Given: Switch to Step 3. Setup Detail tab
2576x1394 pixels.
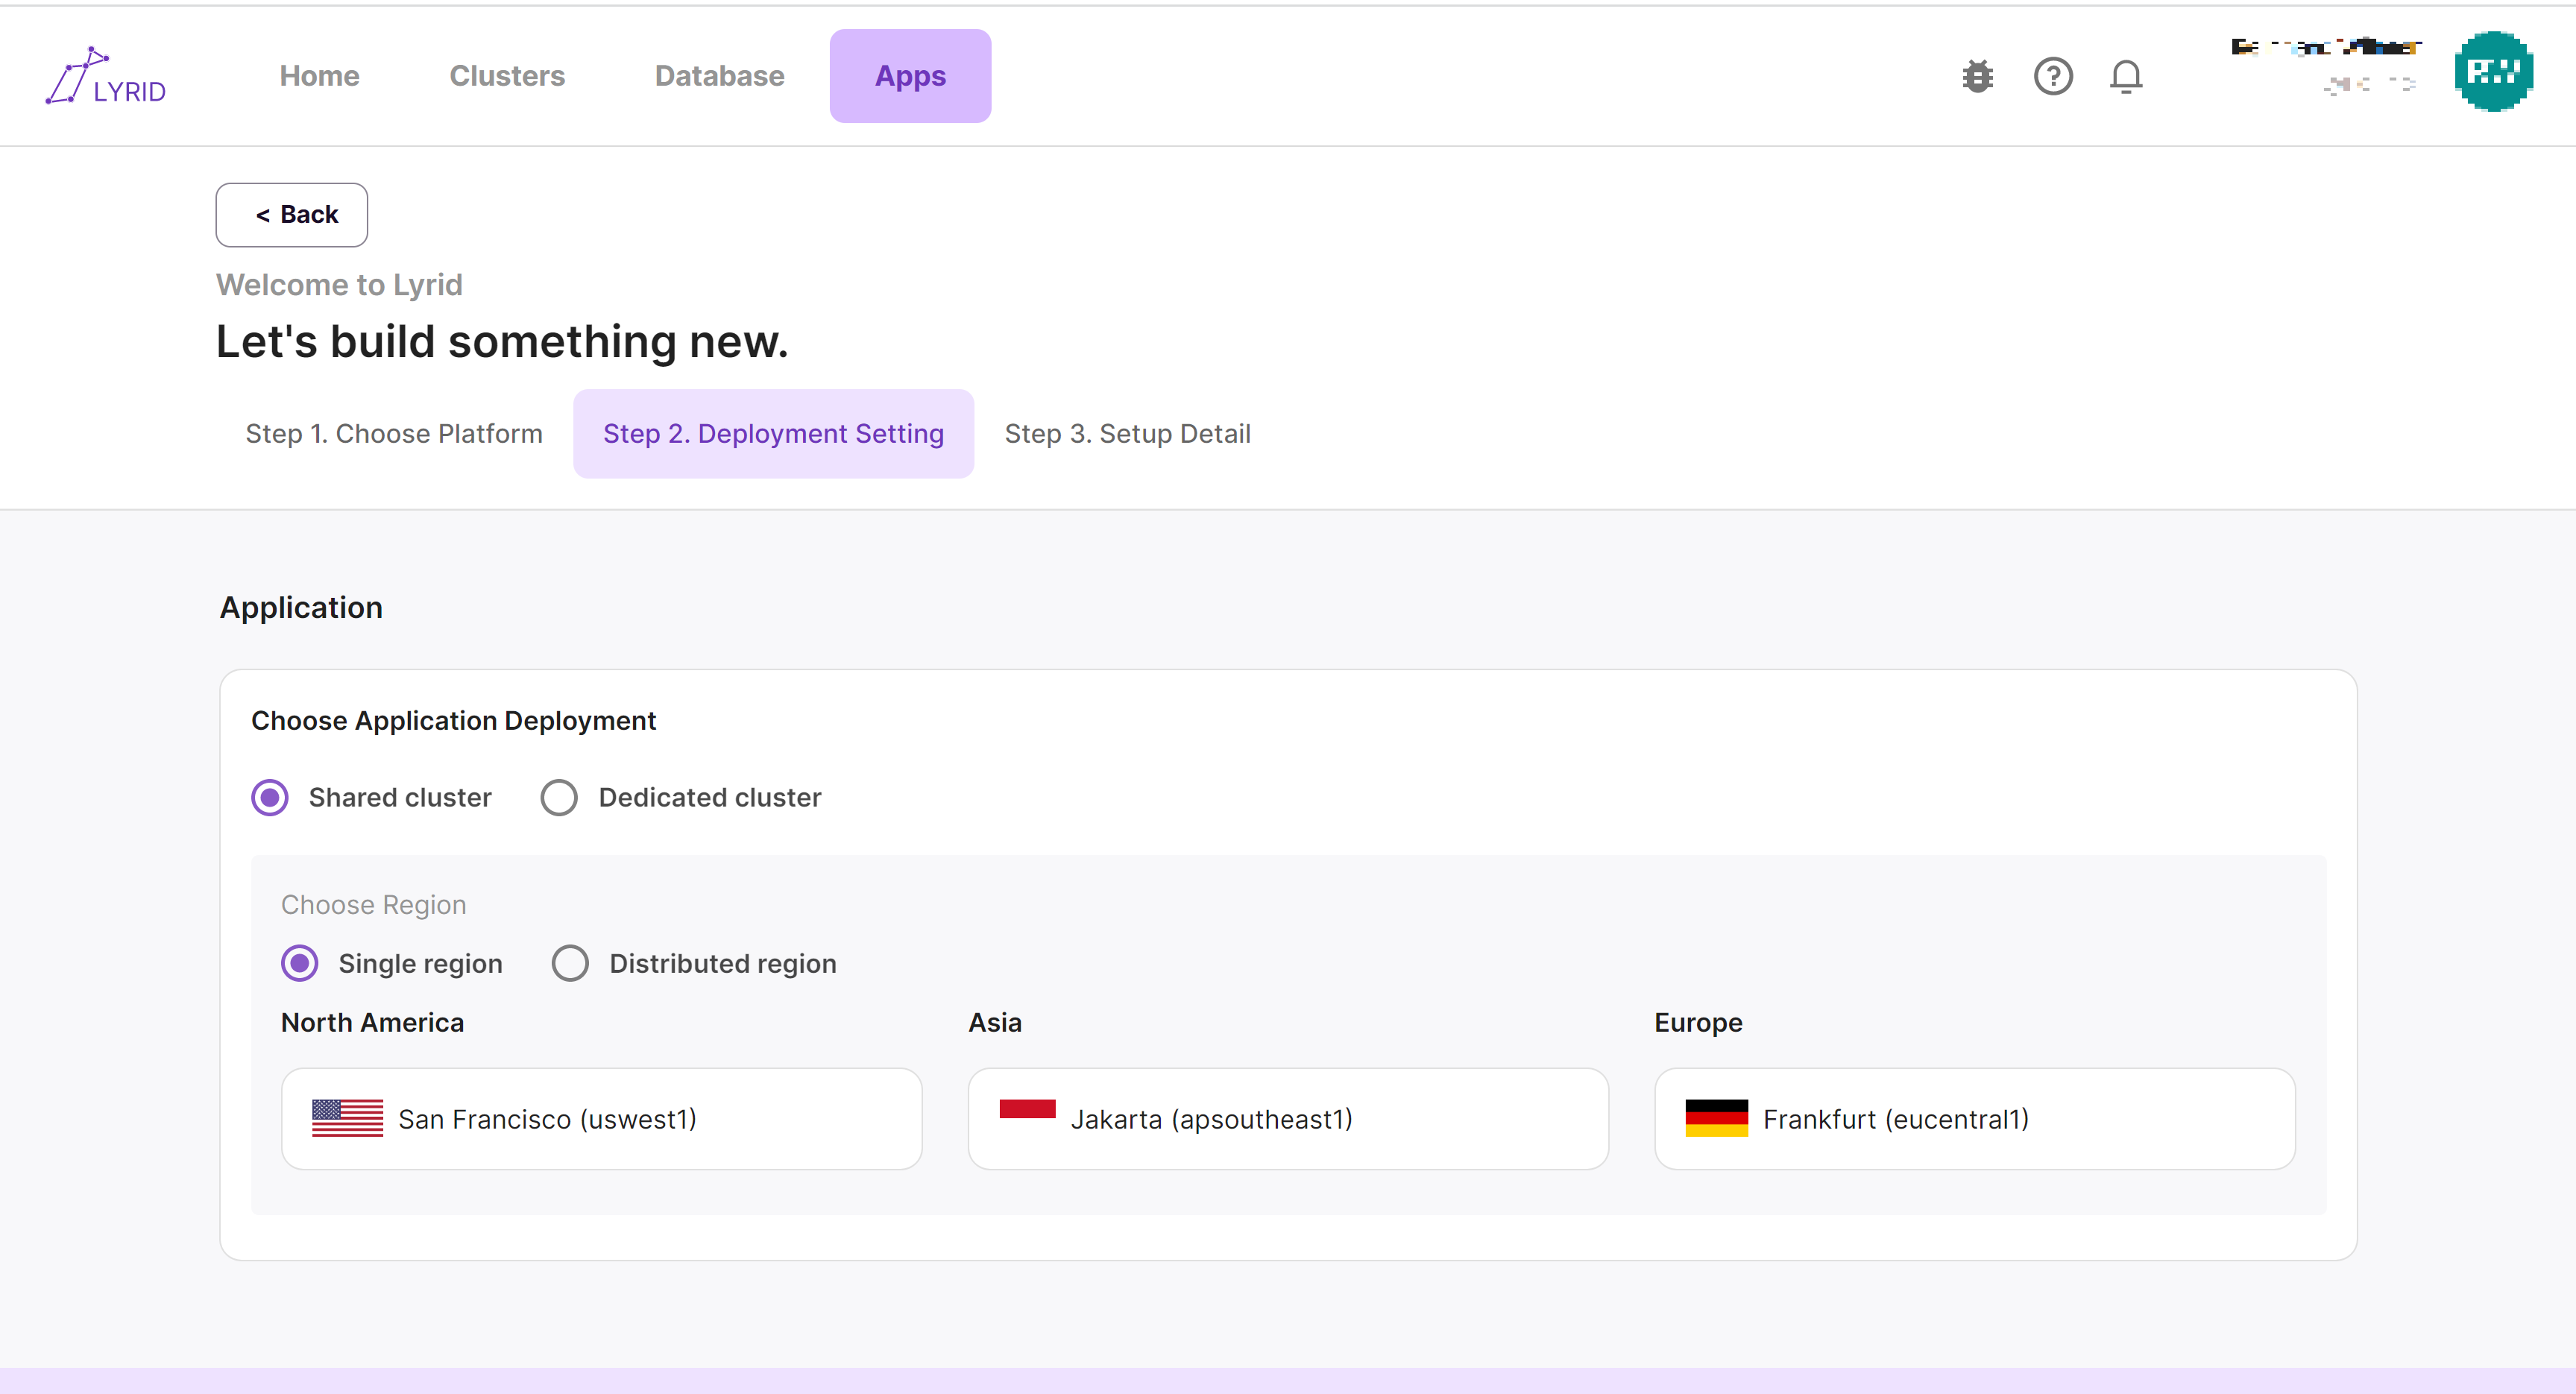Looking at the screenshot, I should (x=1127, y=434).
